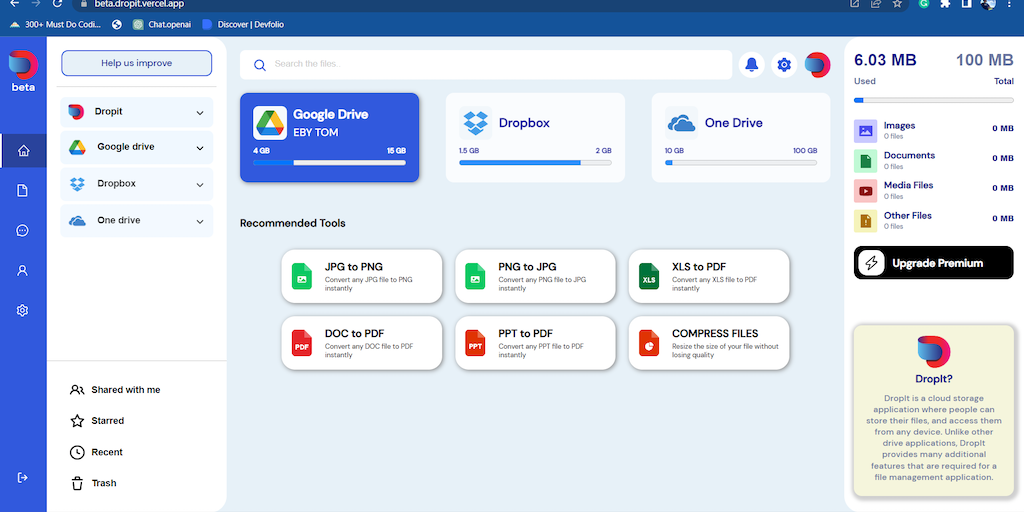This screenshot has height=512, width=1024.
Task: Expand the Dropit storage section
Action: [x=200, y=113]
